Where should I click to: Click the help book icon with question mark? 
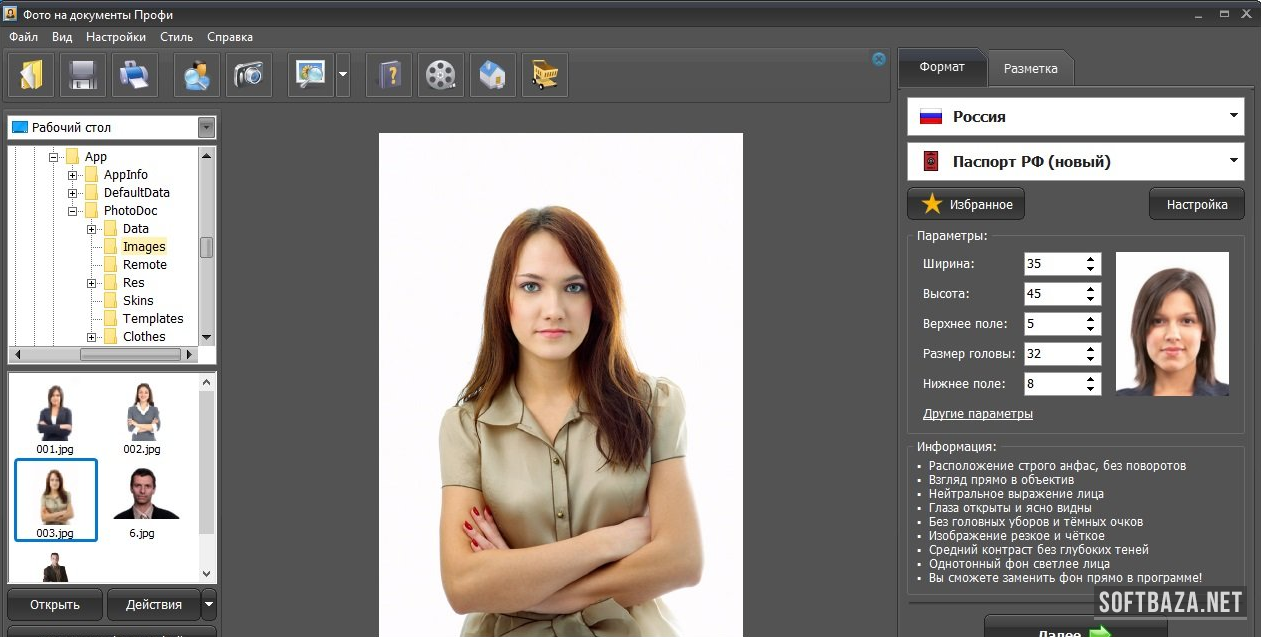[389, 75]
